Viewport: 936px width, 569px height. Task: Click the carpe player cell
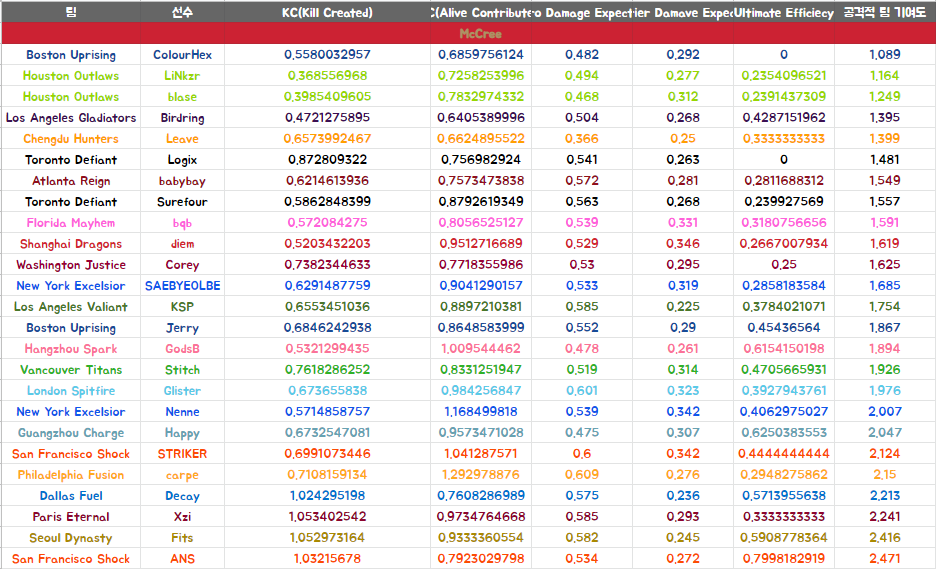182,475
